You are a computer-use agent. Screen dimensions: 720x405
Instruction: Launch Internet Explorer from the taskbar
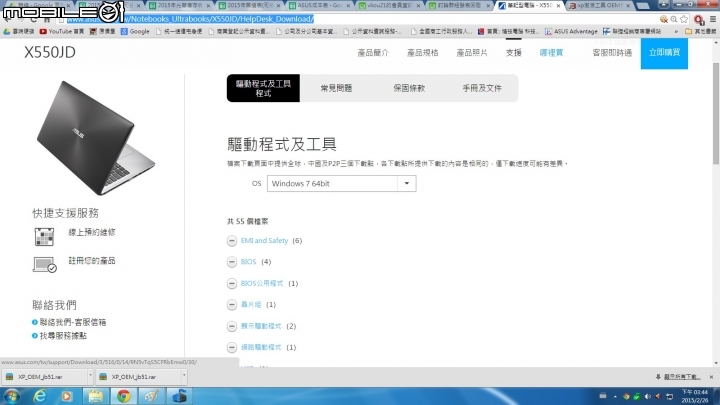40,396
